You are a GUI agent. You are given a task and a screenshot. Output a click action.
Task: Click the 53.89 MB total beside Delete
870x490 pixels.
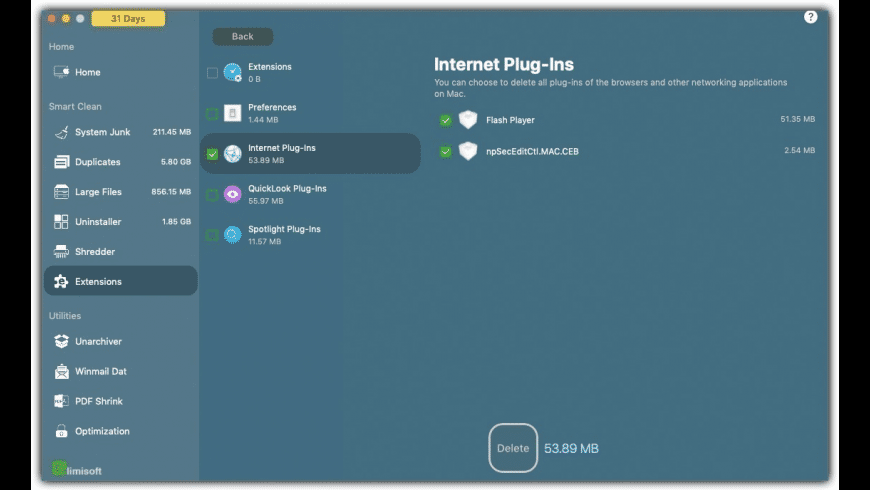pyautogui.click(x=571, y=448)
